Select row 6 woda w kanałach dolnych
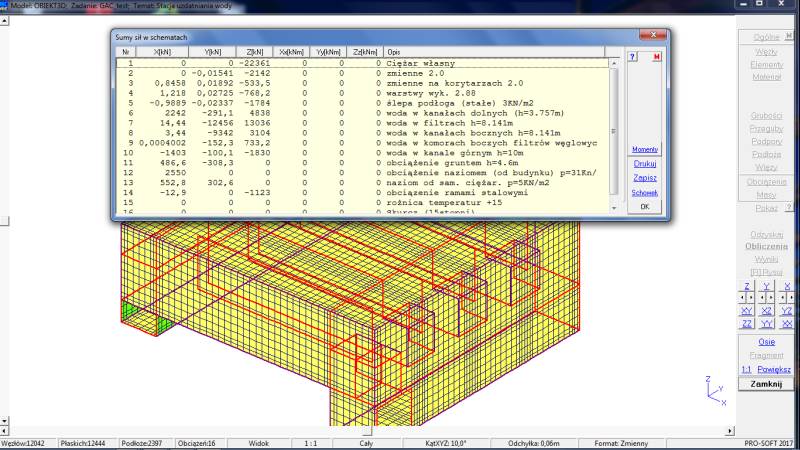The image size is (800, 450). (x=362, y=113)
